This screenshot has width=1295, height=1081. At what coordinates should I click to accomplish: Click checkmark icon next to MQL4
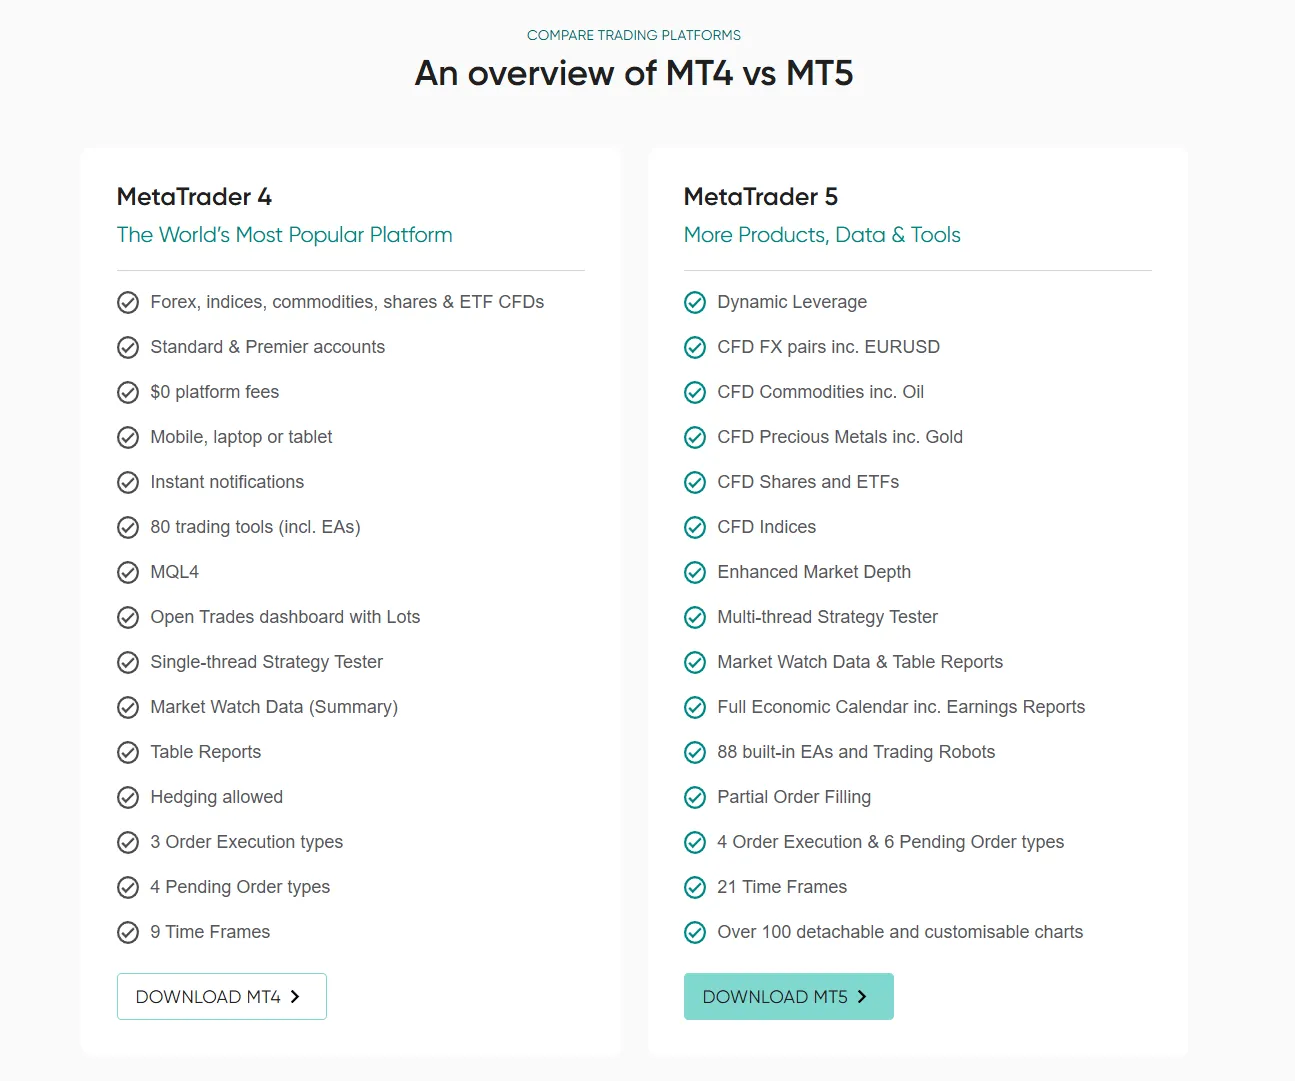(x=128, y=572)
